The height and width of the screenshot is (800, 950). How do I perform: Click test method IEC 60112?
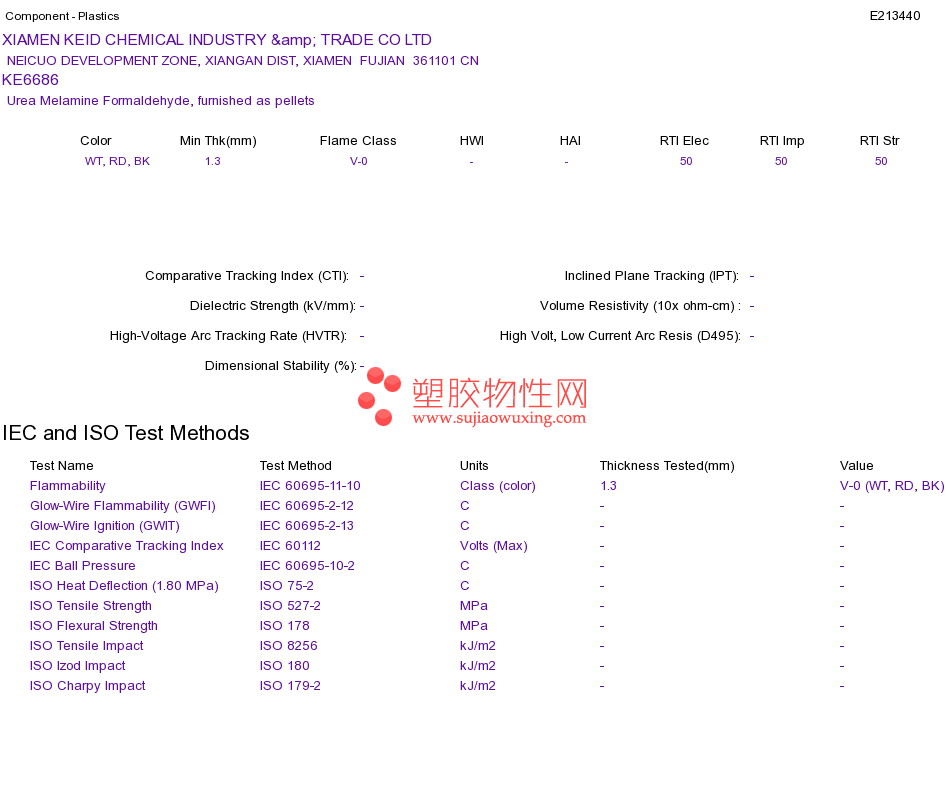pos(290,546)
